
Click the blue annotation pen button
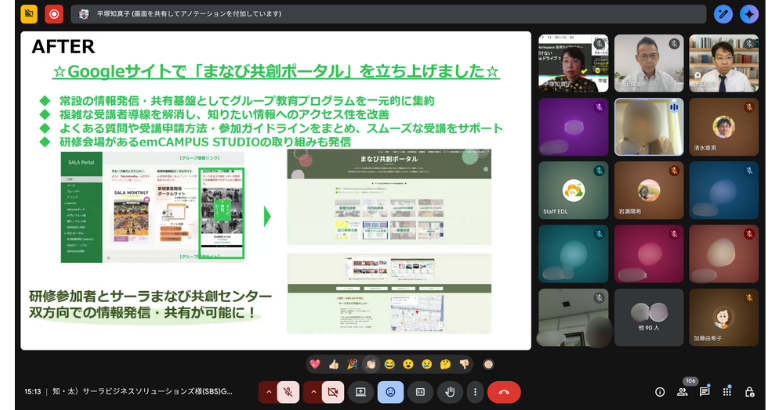723,14
